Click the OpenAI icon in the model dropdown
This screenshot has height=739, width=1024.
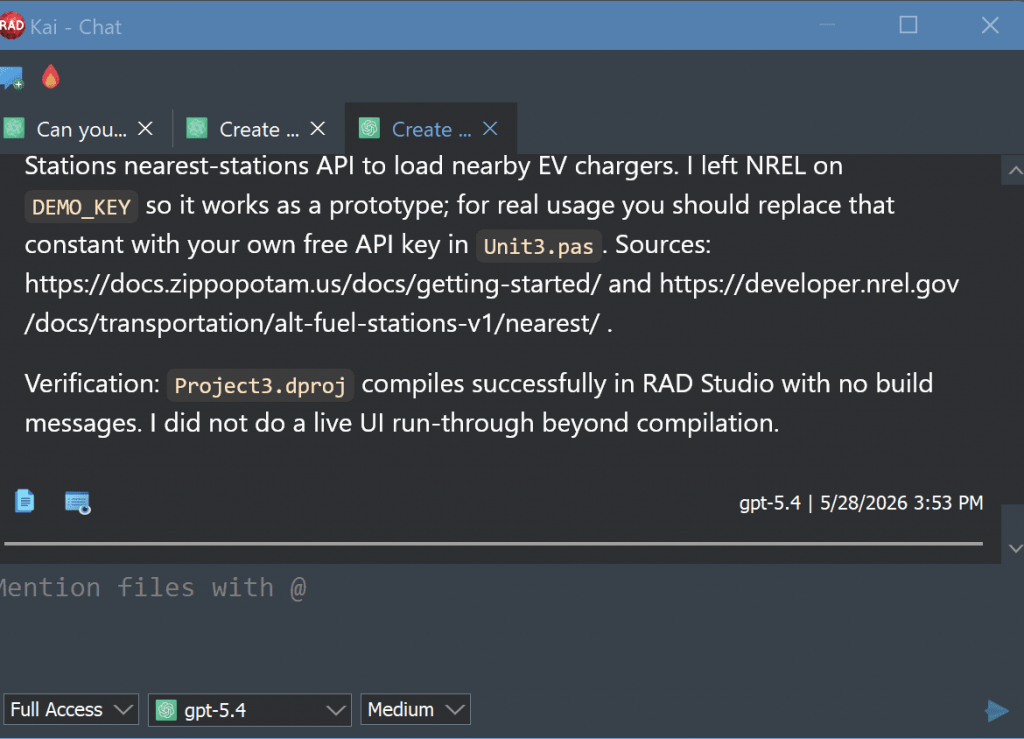tap(167, 710)
